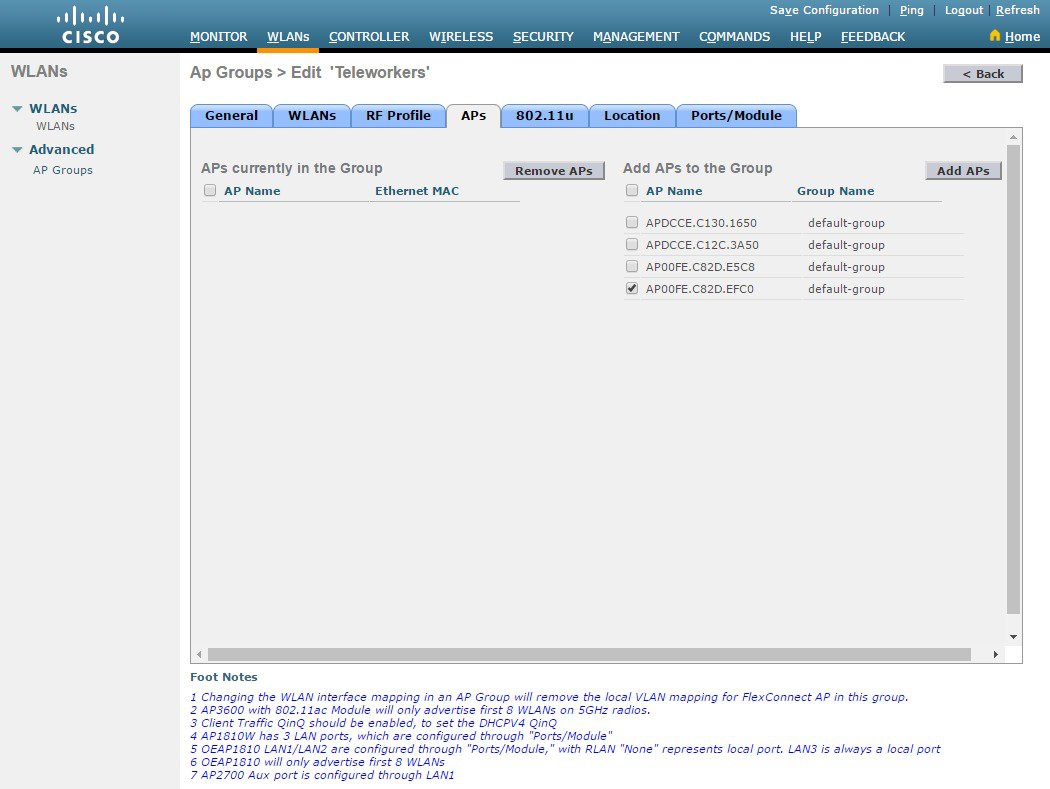Switch to the 802.11u tab
1050x789 pixels.
point(544,116)
